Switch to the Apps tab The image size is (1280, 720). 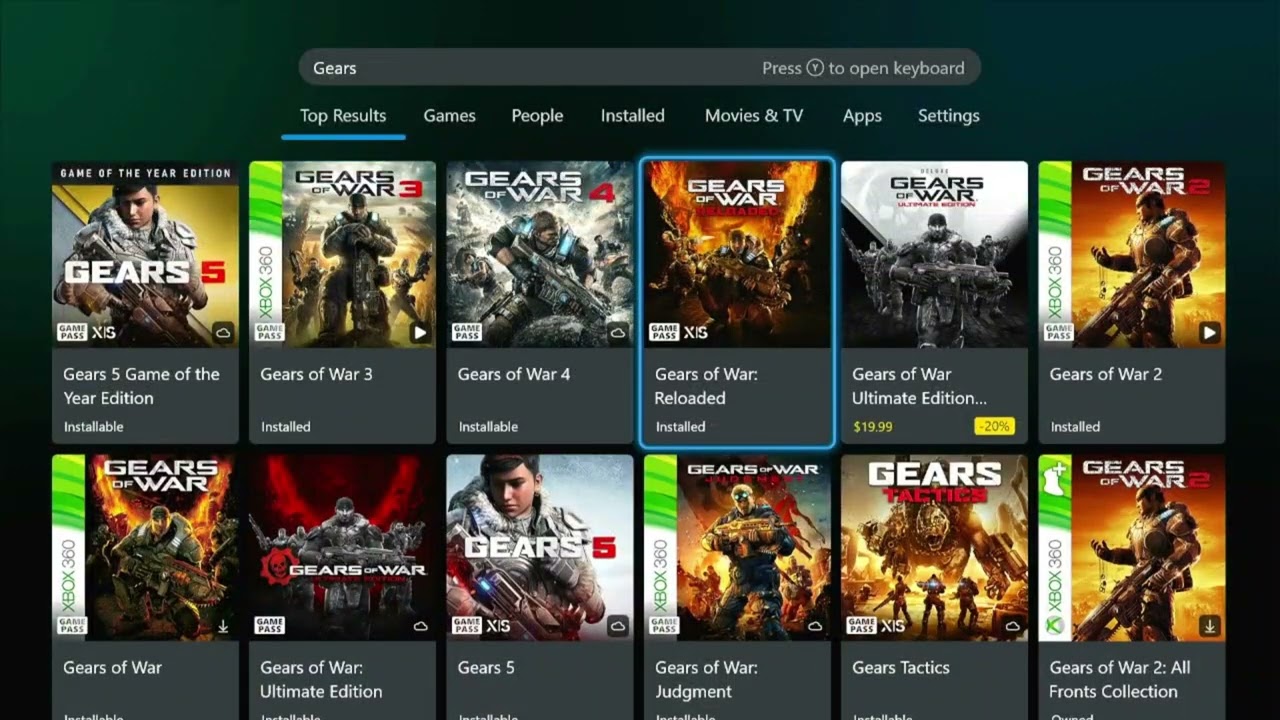point(862,115)
